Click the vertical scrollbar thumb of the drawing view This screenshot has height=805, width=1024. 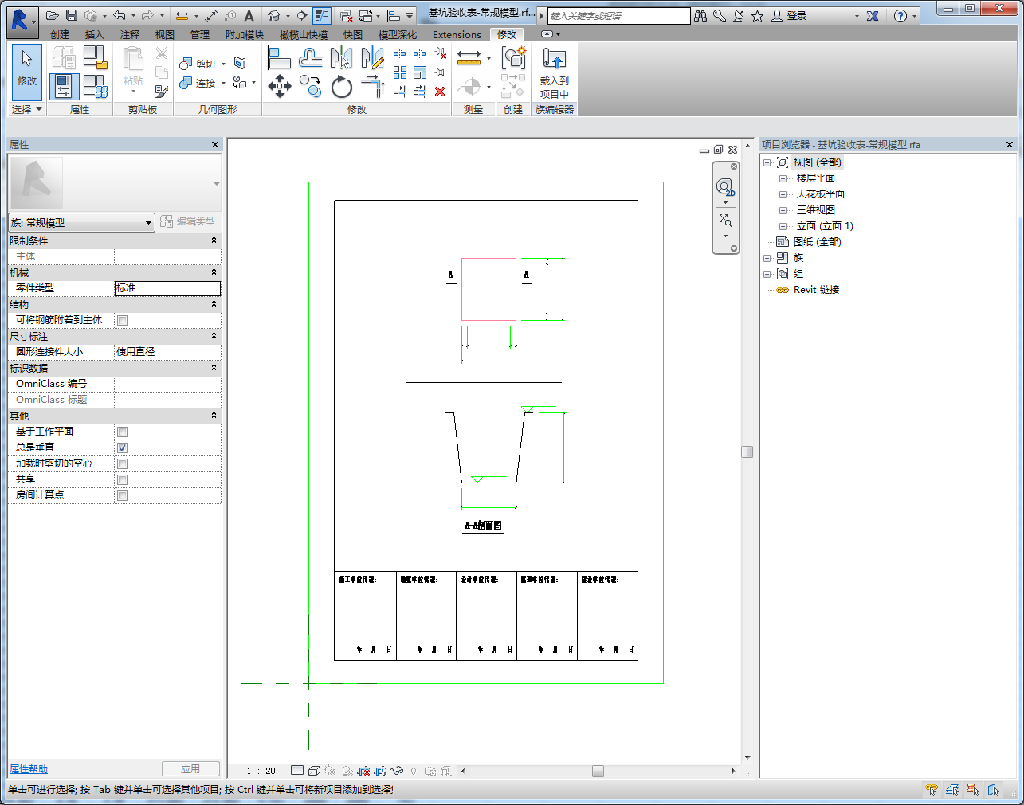[747, 452]
